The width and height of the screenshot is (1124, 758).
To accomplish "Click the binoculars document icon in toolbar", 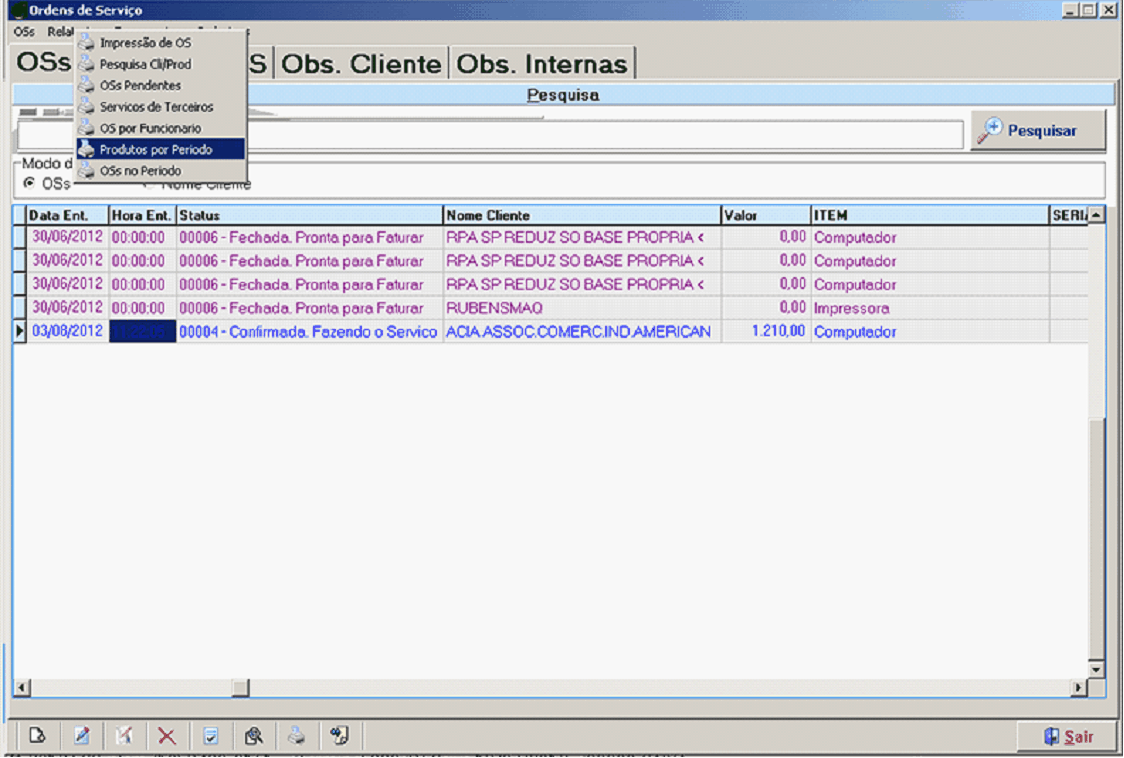I will tap(340, 736).
